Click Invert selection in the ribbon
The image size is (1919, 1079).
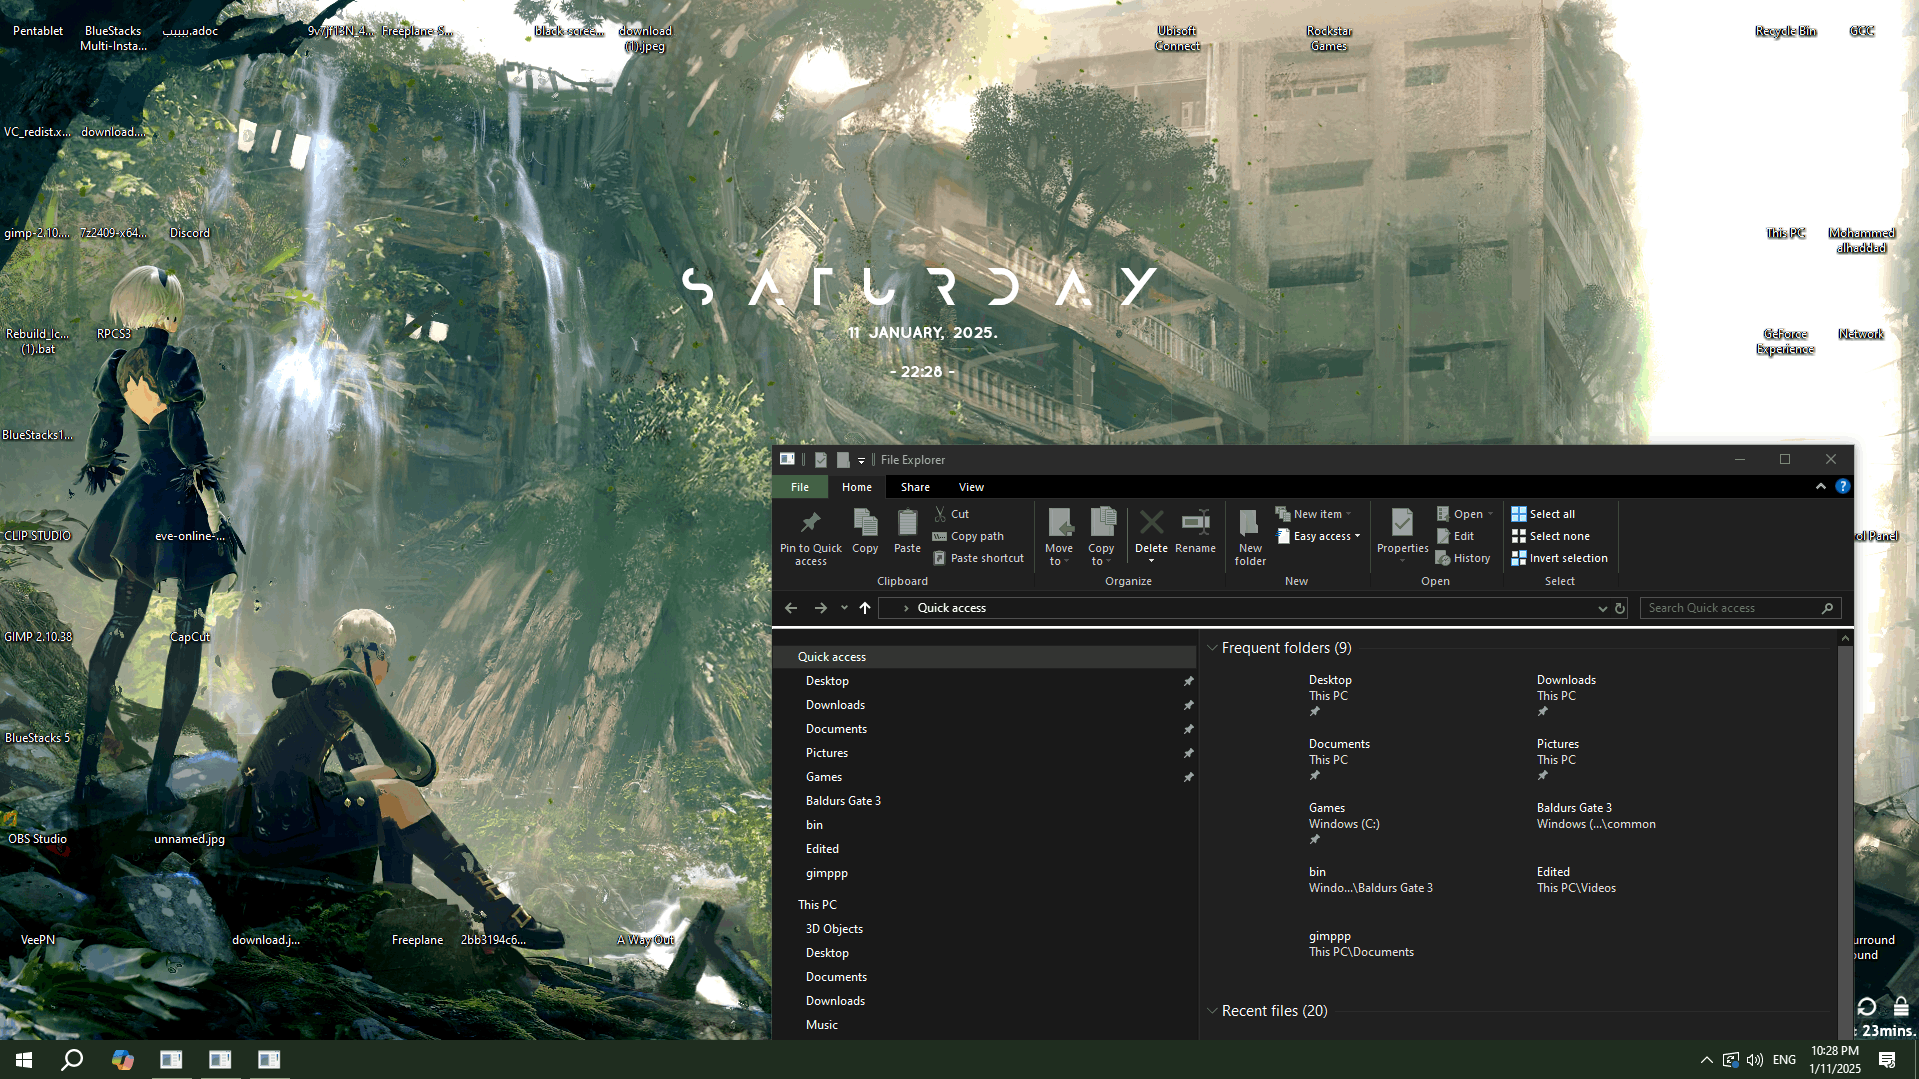pyautogui.click(x=1559, y=558)
